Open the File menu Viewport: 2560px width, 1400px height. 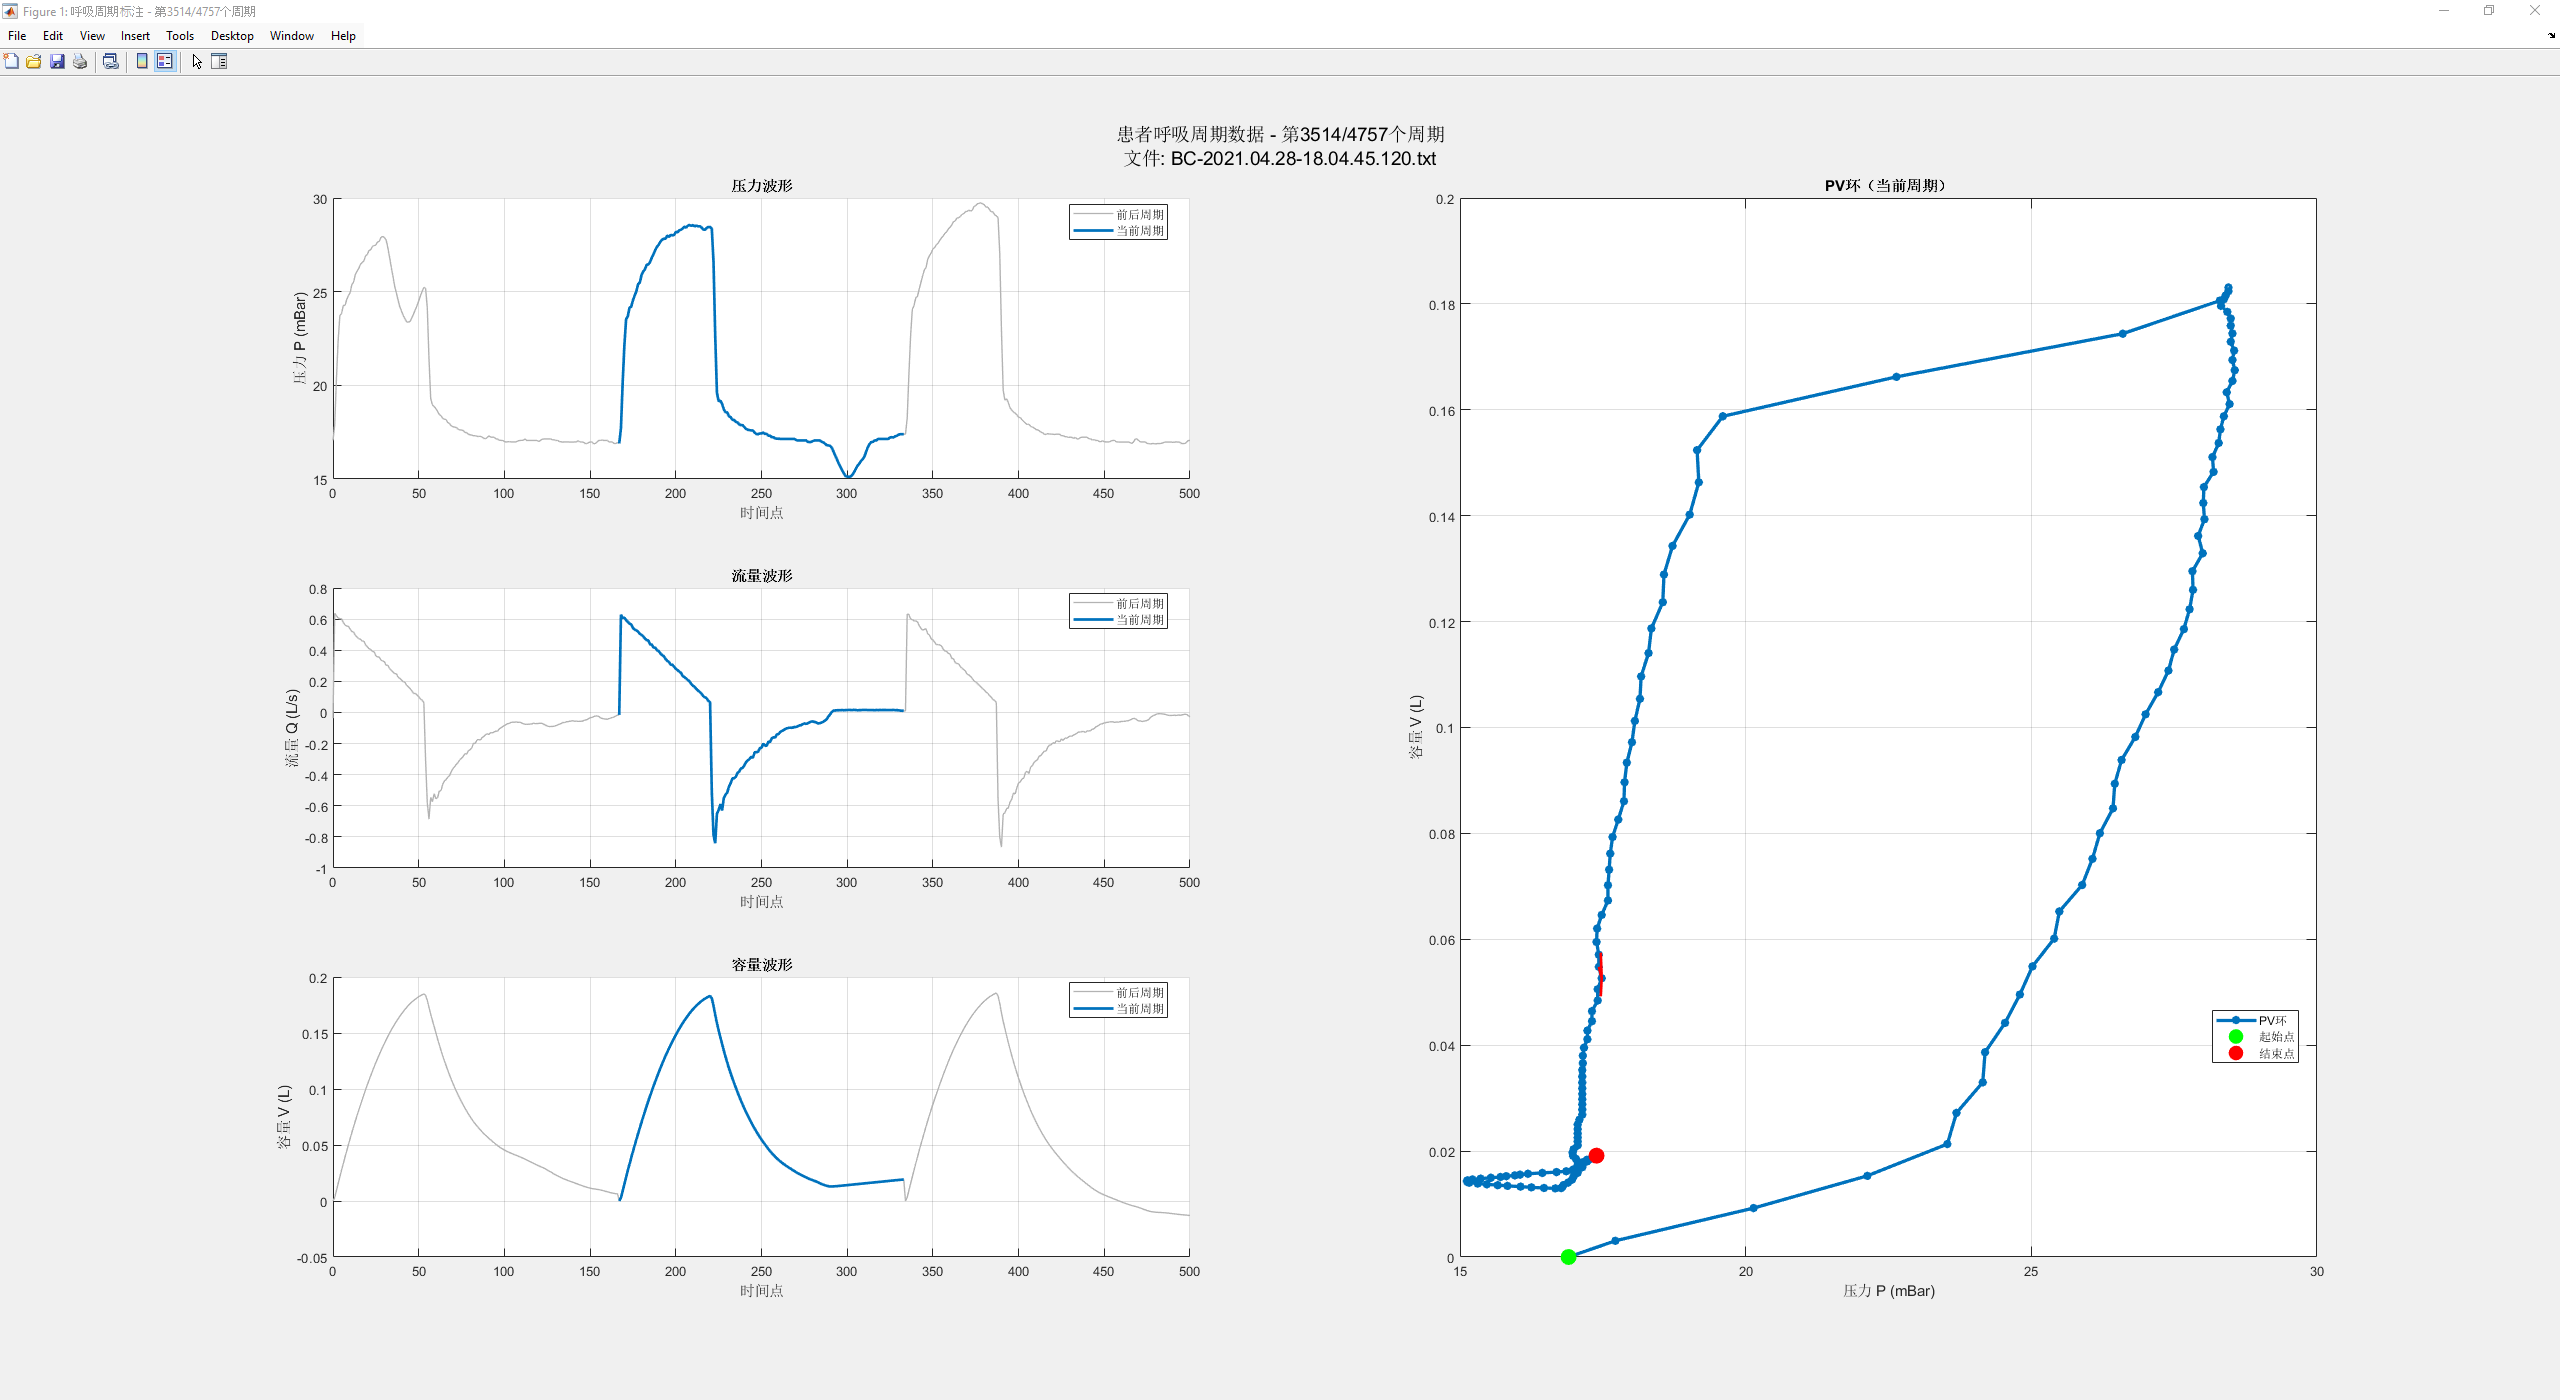point(17,36)
